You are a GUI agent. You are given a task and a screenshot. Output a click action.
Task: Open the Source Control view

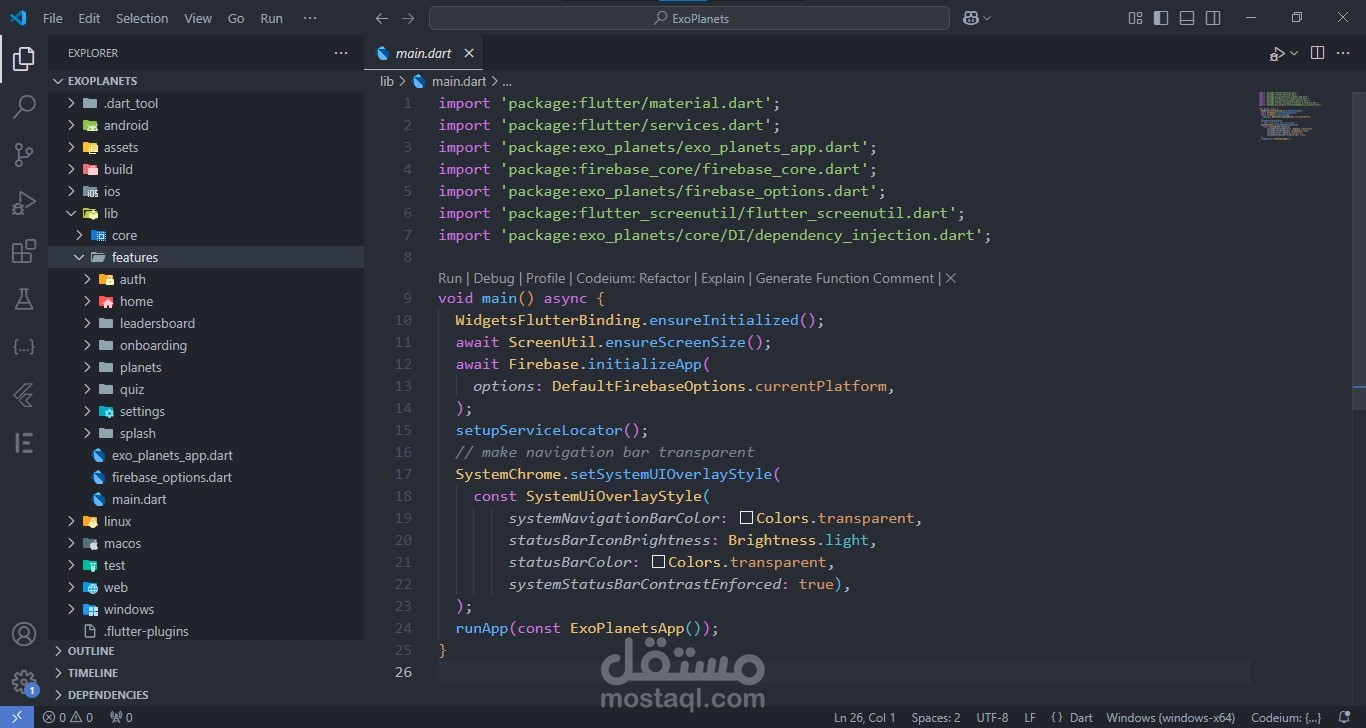coord(24,155)
